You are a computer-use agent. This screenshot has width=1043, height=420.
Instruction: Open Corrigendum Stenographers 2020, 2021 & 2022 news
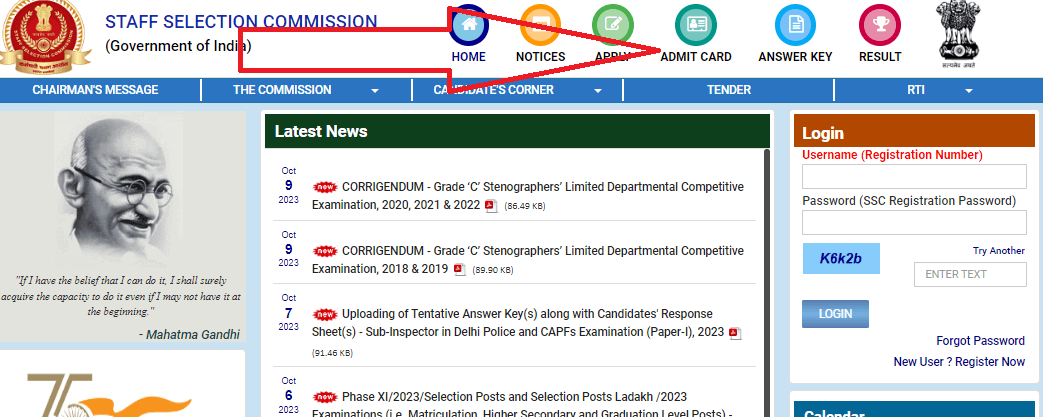coord(527,196)
